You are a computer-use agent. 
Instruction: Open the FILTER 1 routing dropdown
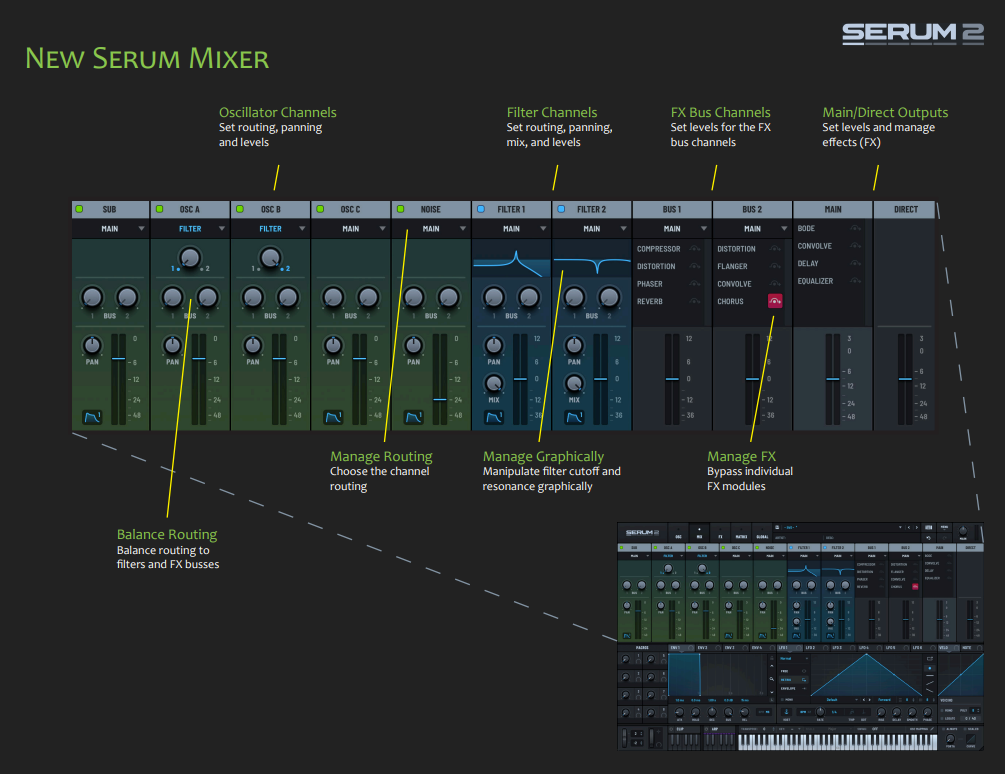tap(511, 229)
